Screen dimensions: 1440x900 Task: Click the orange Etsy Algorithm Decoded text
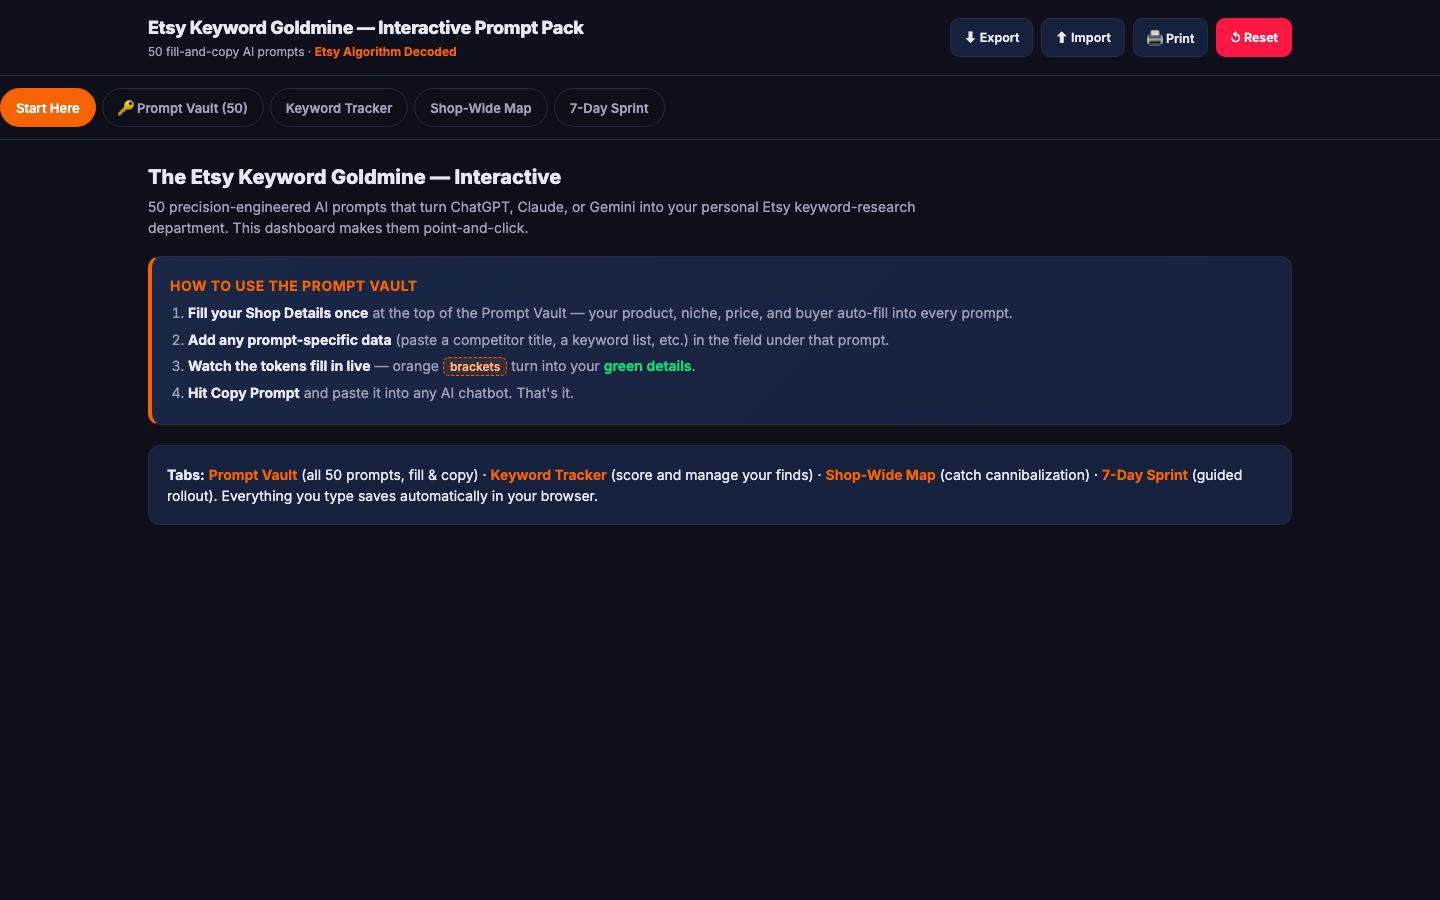click(385, 52)
